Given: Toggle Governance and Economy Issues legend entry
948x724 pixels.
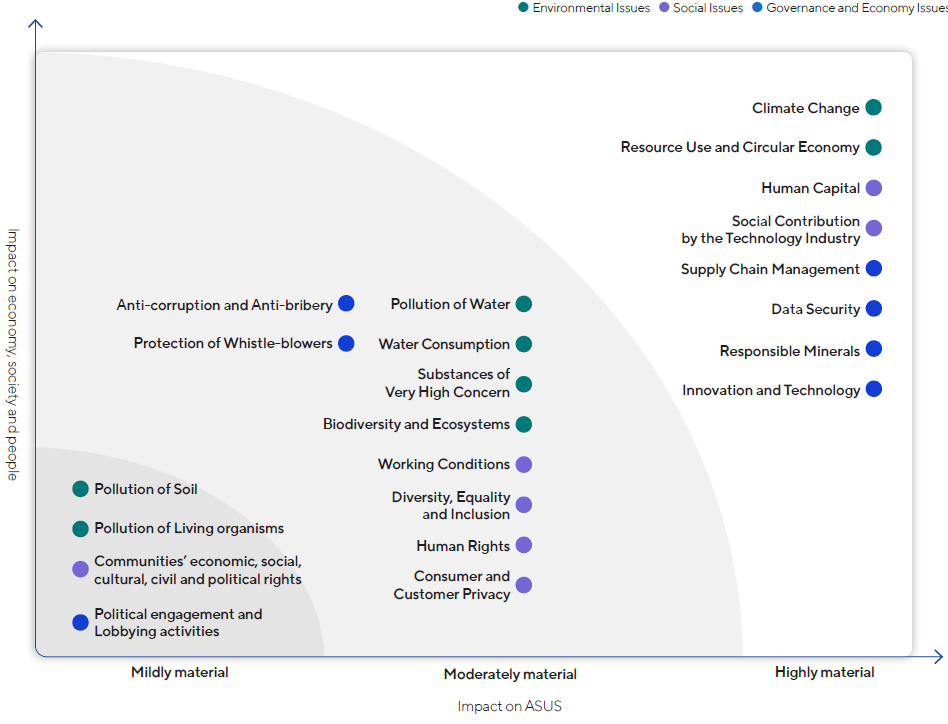Looking at the screenshot, I should click(x=850, y=8).
